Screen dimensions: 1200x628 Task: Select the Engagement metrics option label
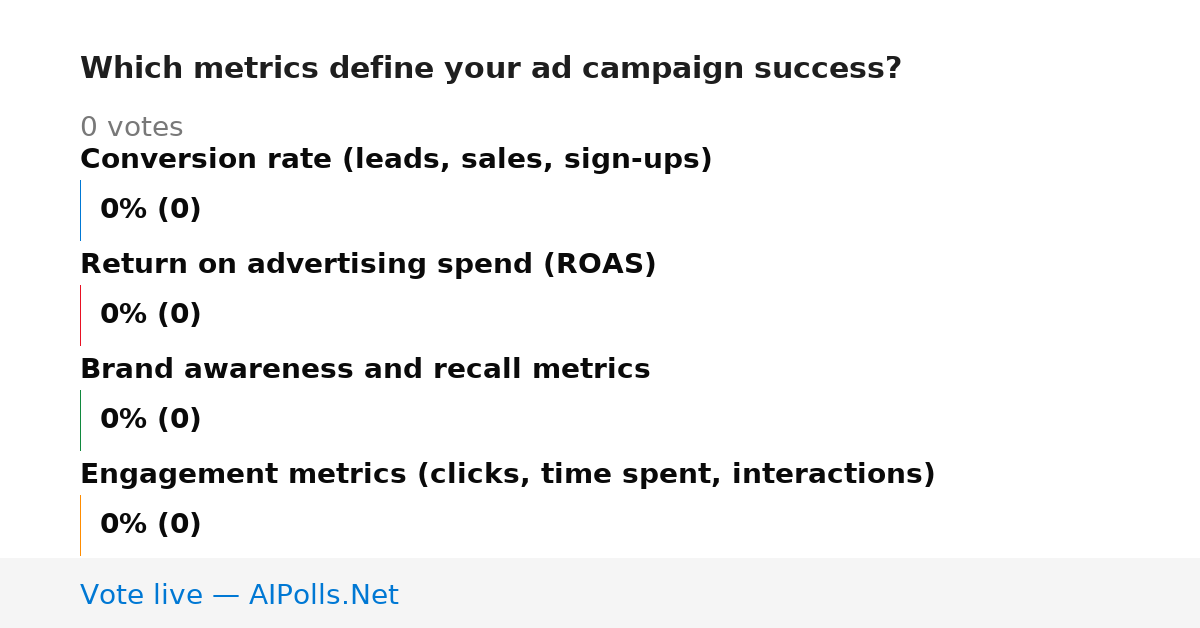[x=508, y=475]
